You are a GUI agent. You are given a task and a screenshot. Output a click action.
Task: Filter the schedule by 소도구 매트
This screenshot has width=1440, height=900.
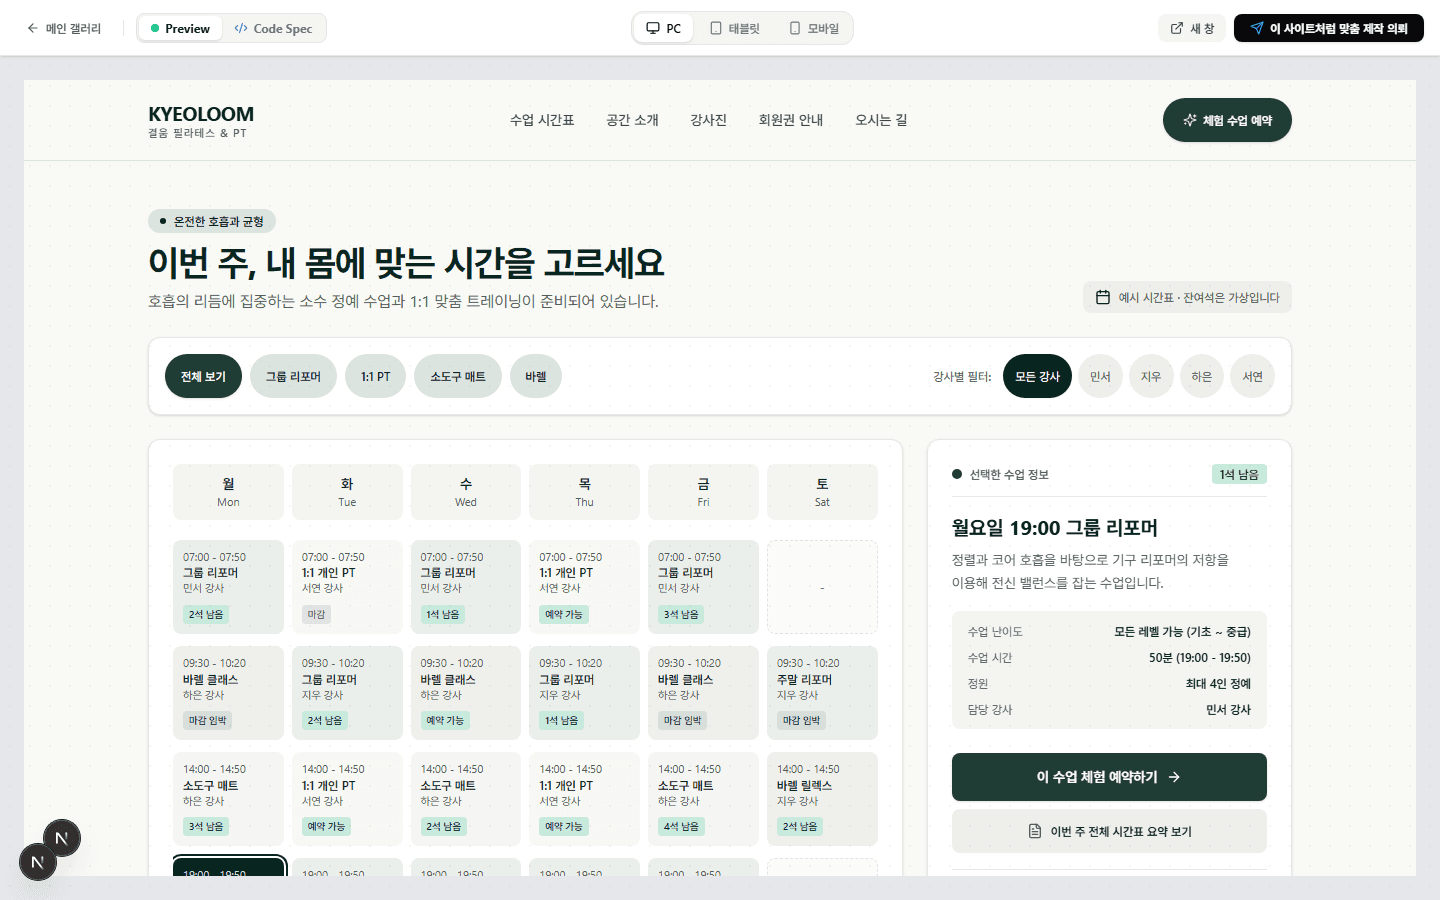[x=458, y=376]
